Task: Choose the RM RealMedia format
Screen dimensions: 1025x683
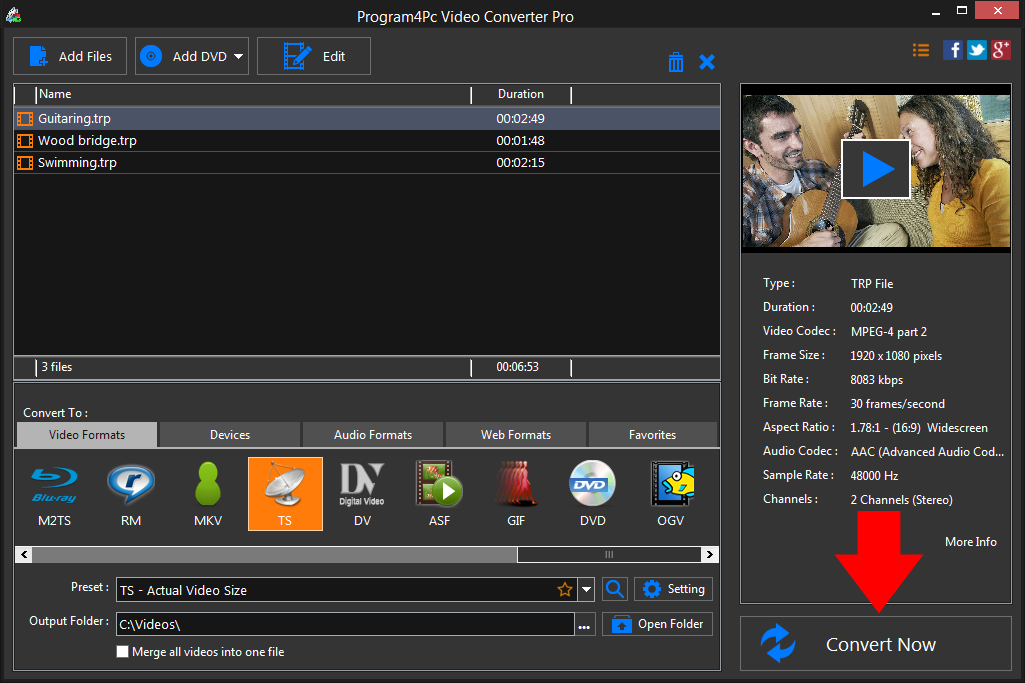Action: click(130, 493)
